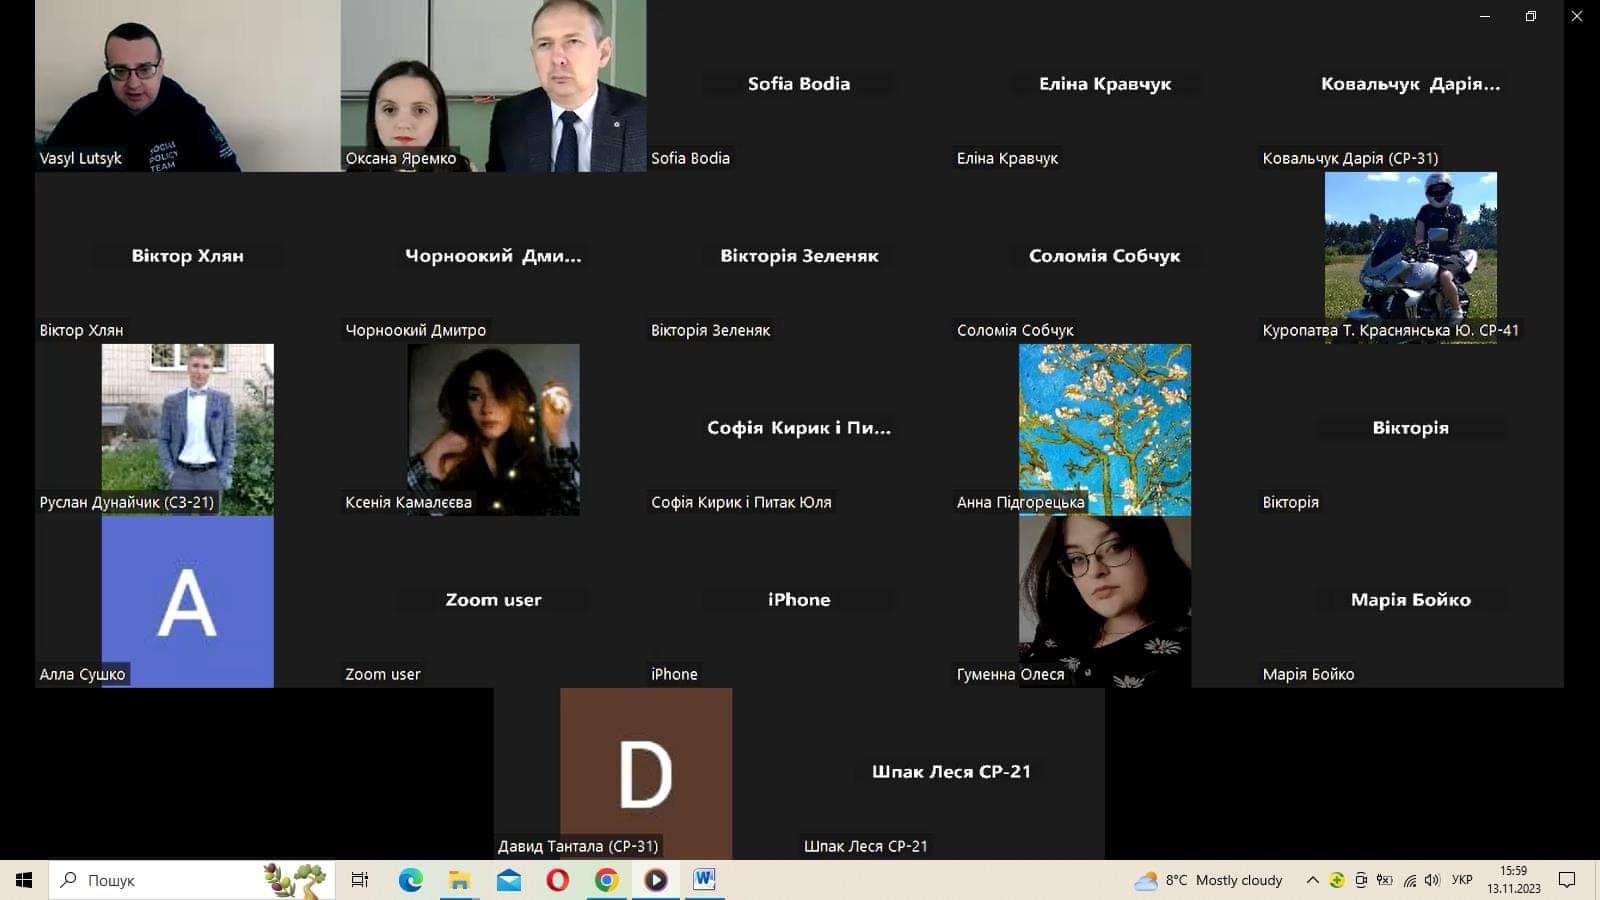1600x900 pixels.
Task: Open the Mail app taskbar icon
Action: click(508, 880)
